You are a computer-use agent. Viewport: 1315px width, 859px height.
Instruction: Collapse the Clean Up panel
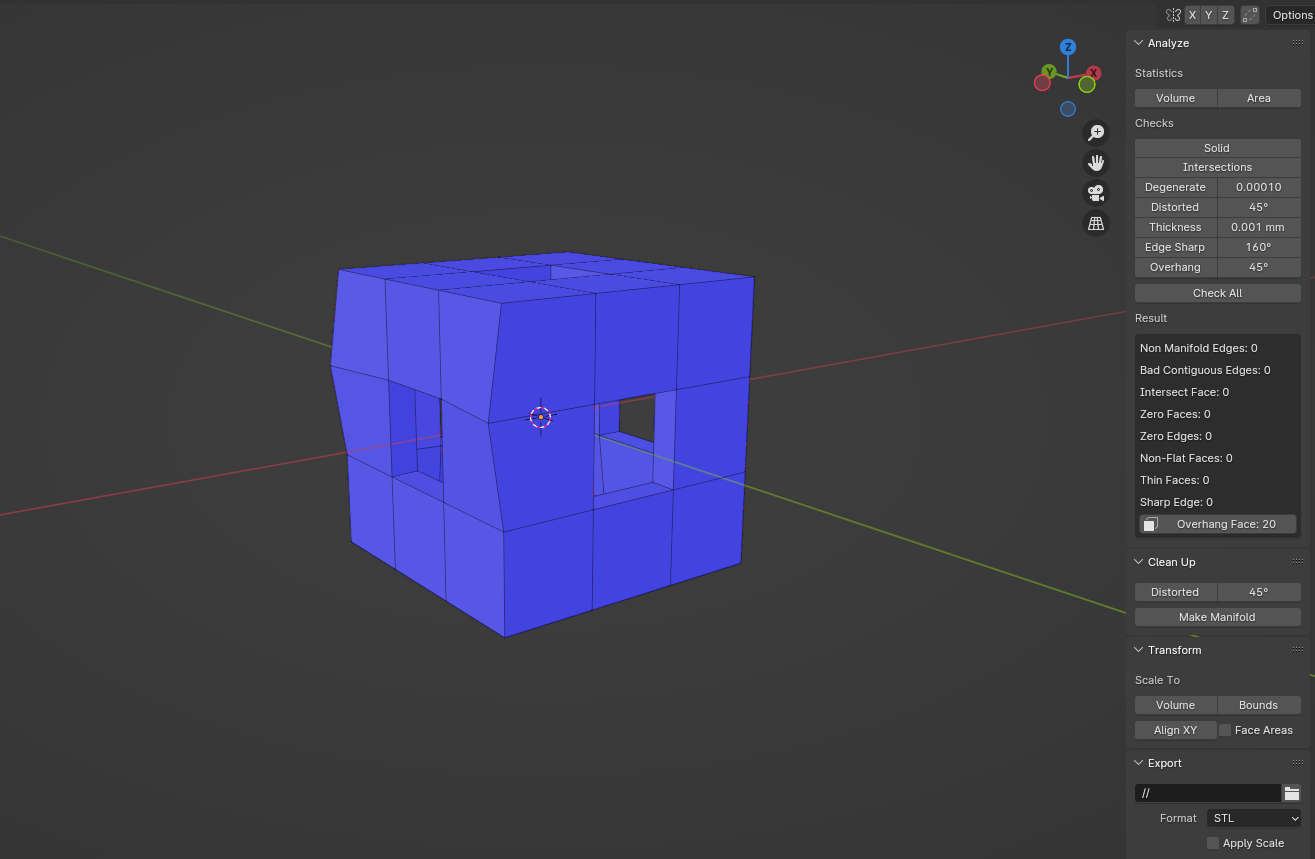click(1139, 562)
